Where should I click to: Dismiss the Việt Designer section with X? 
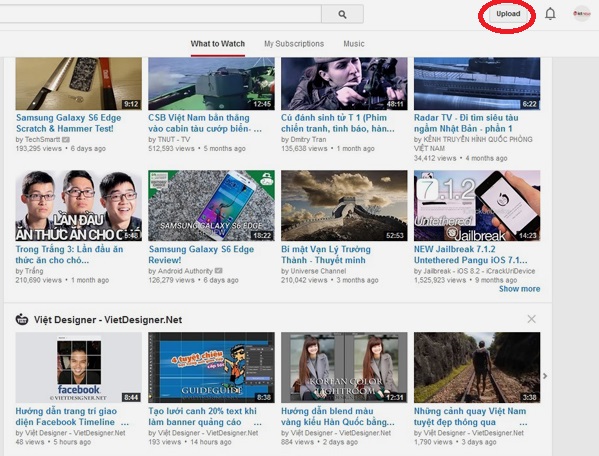[531, 319]
